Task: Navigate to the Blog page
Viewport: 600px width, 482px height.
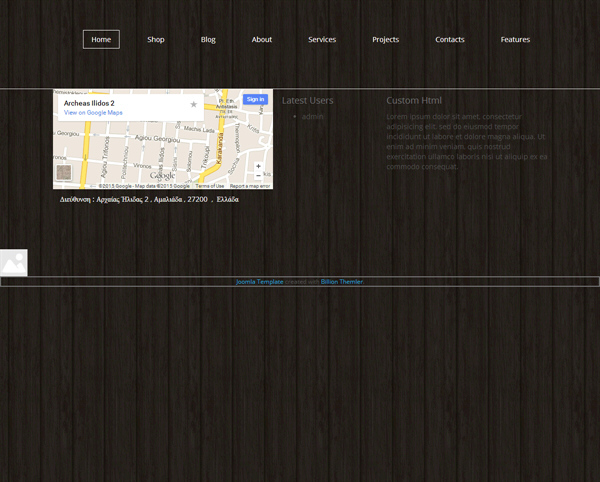Action: [x=208, y=40]
